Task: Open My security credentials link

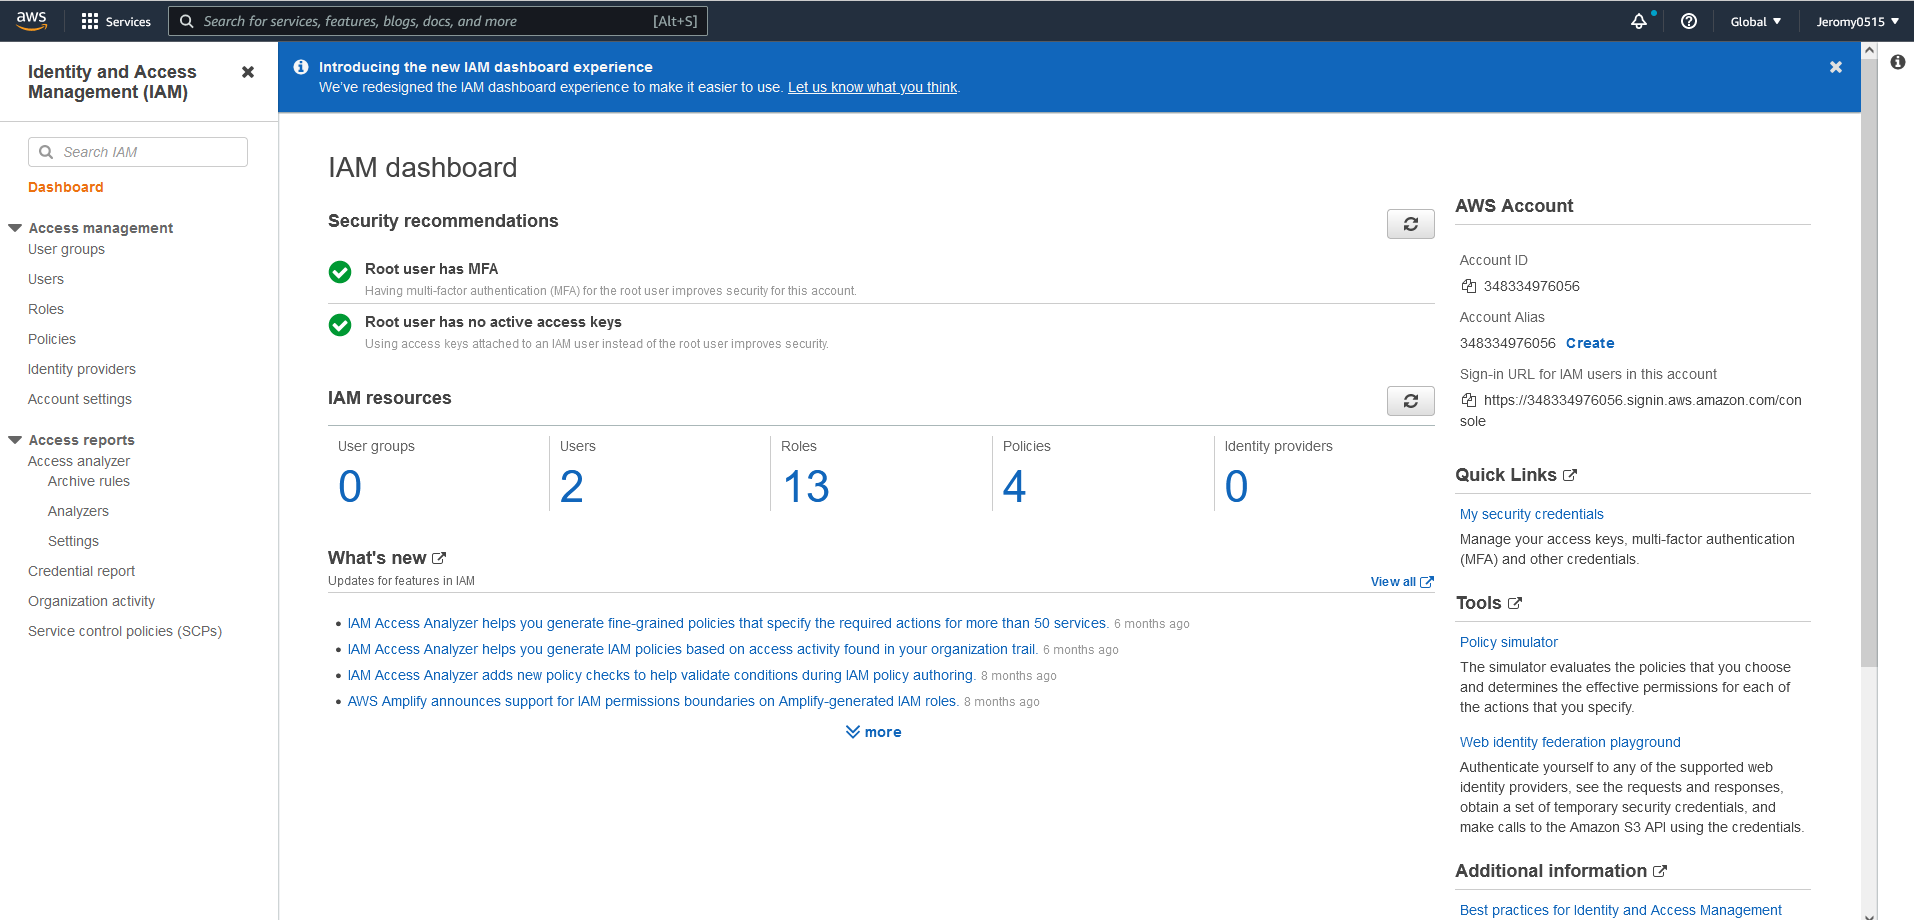Action: 1531,514
